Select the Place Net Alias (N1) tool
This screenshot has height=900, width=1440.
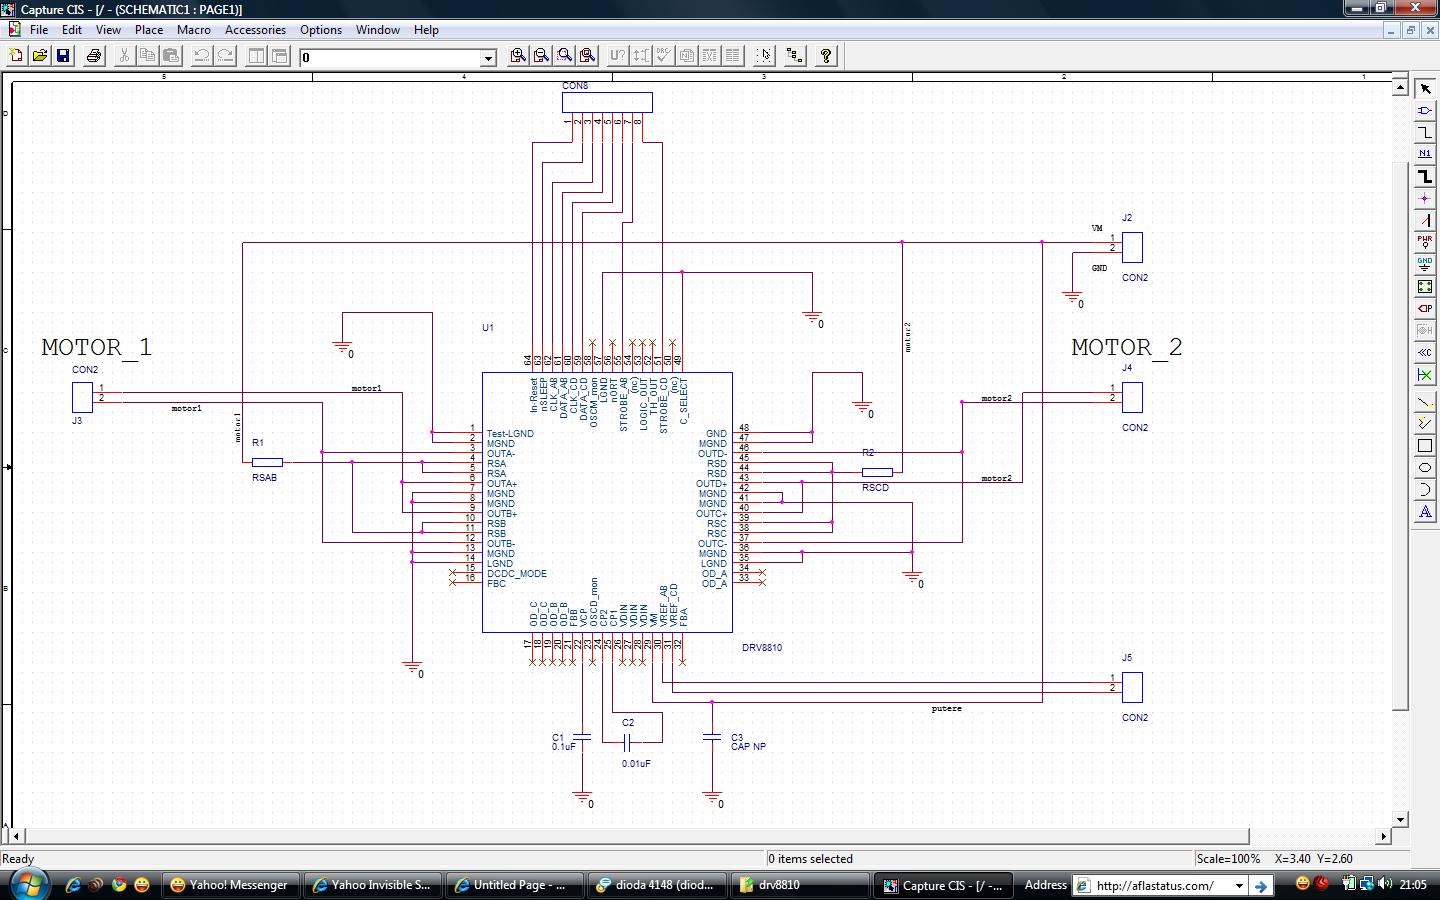1425,154
